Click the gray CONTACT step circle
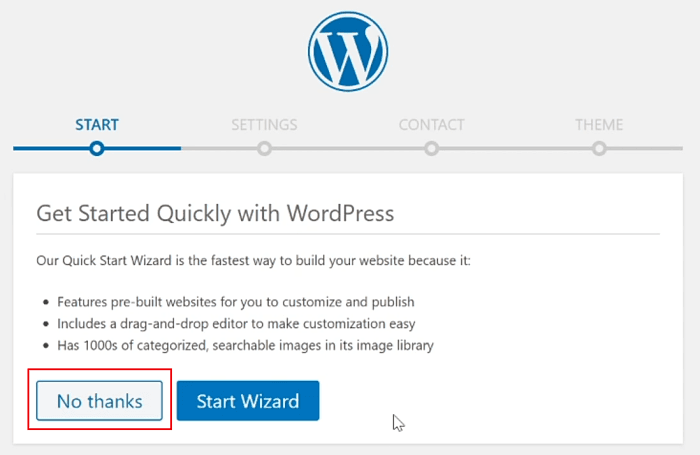This screenshot has width=700, height=455. point(432,148)
